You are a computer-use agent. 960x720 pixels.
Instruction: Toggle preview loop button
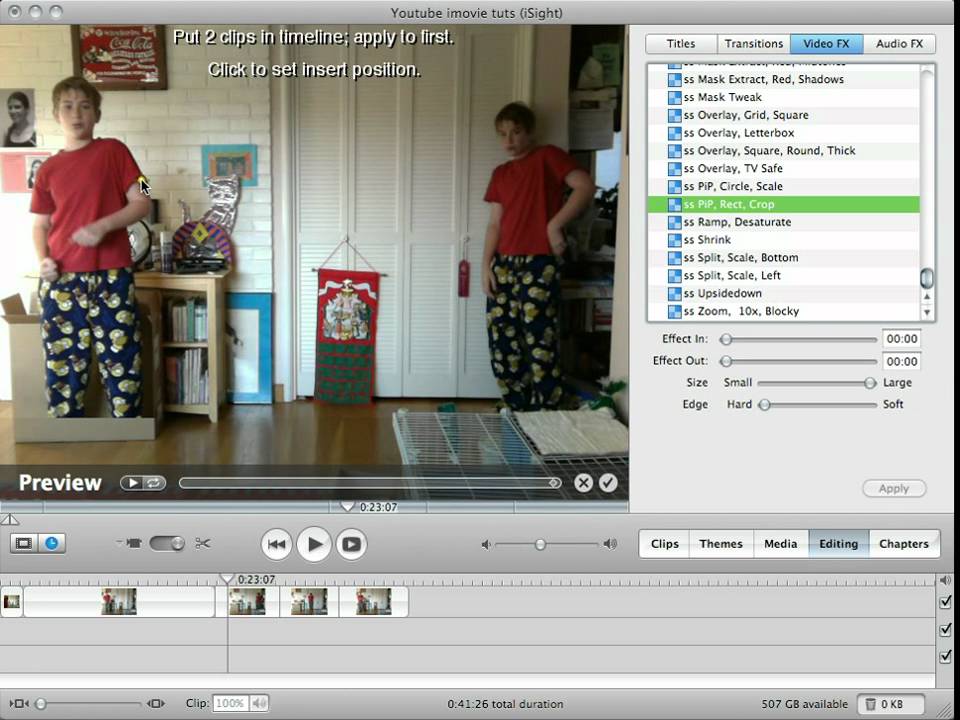pyautogui.click(x=154, y=483)
